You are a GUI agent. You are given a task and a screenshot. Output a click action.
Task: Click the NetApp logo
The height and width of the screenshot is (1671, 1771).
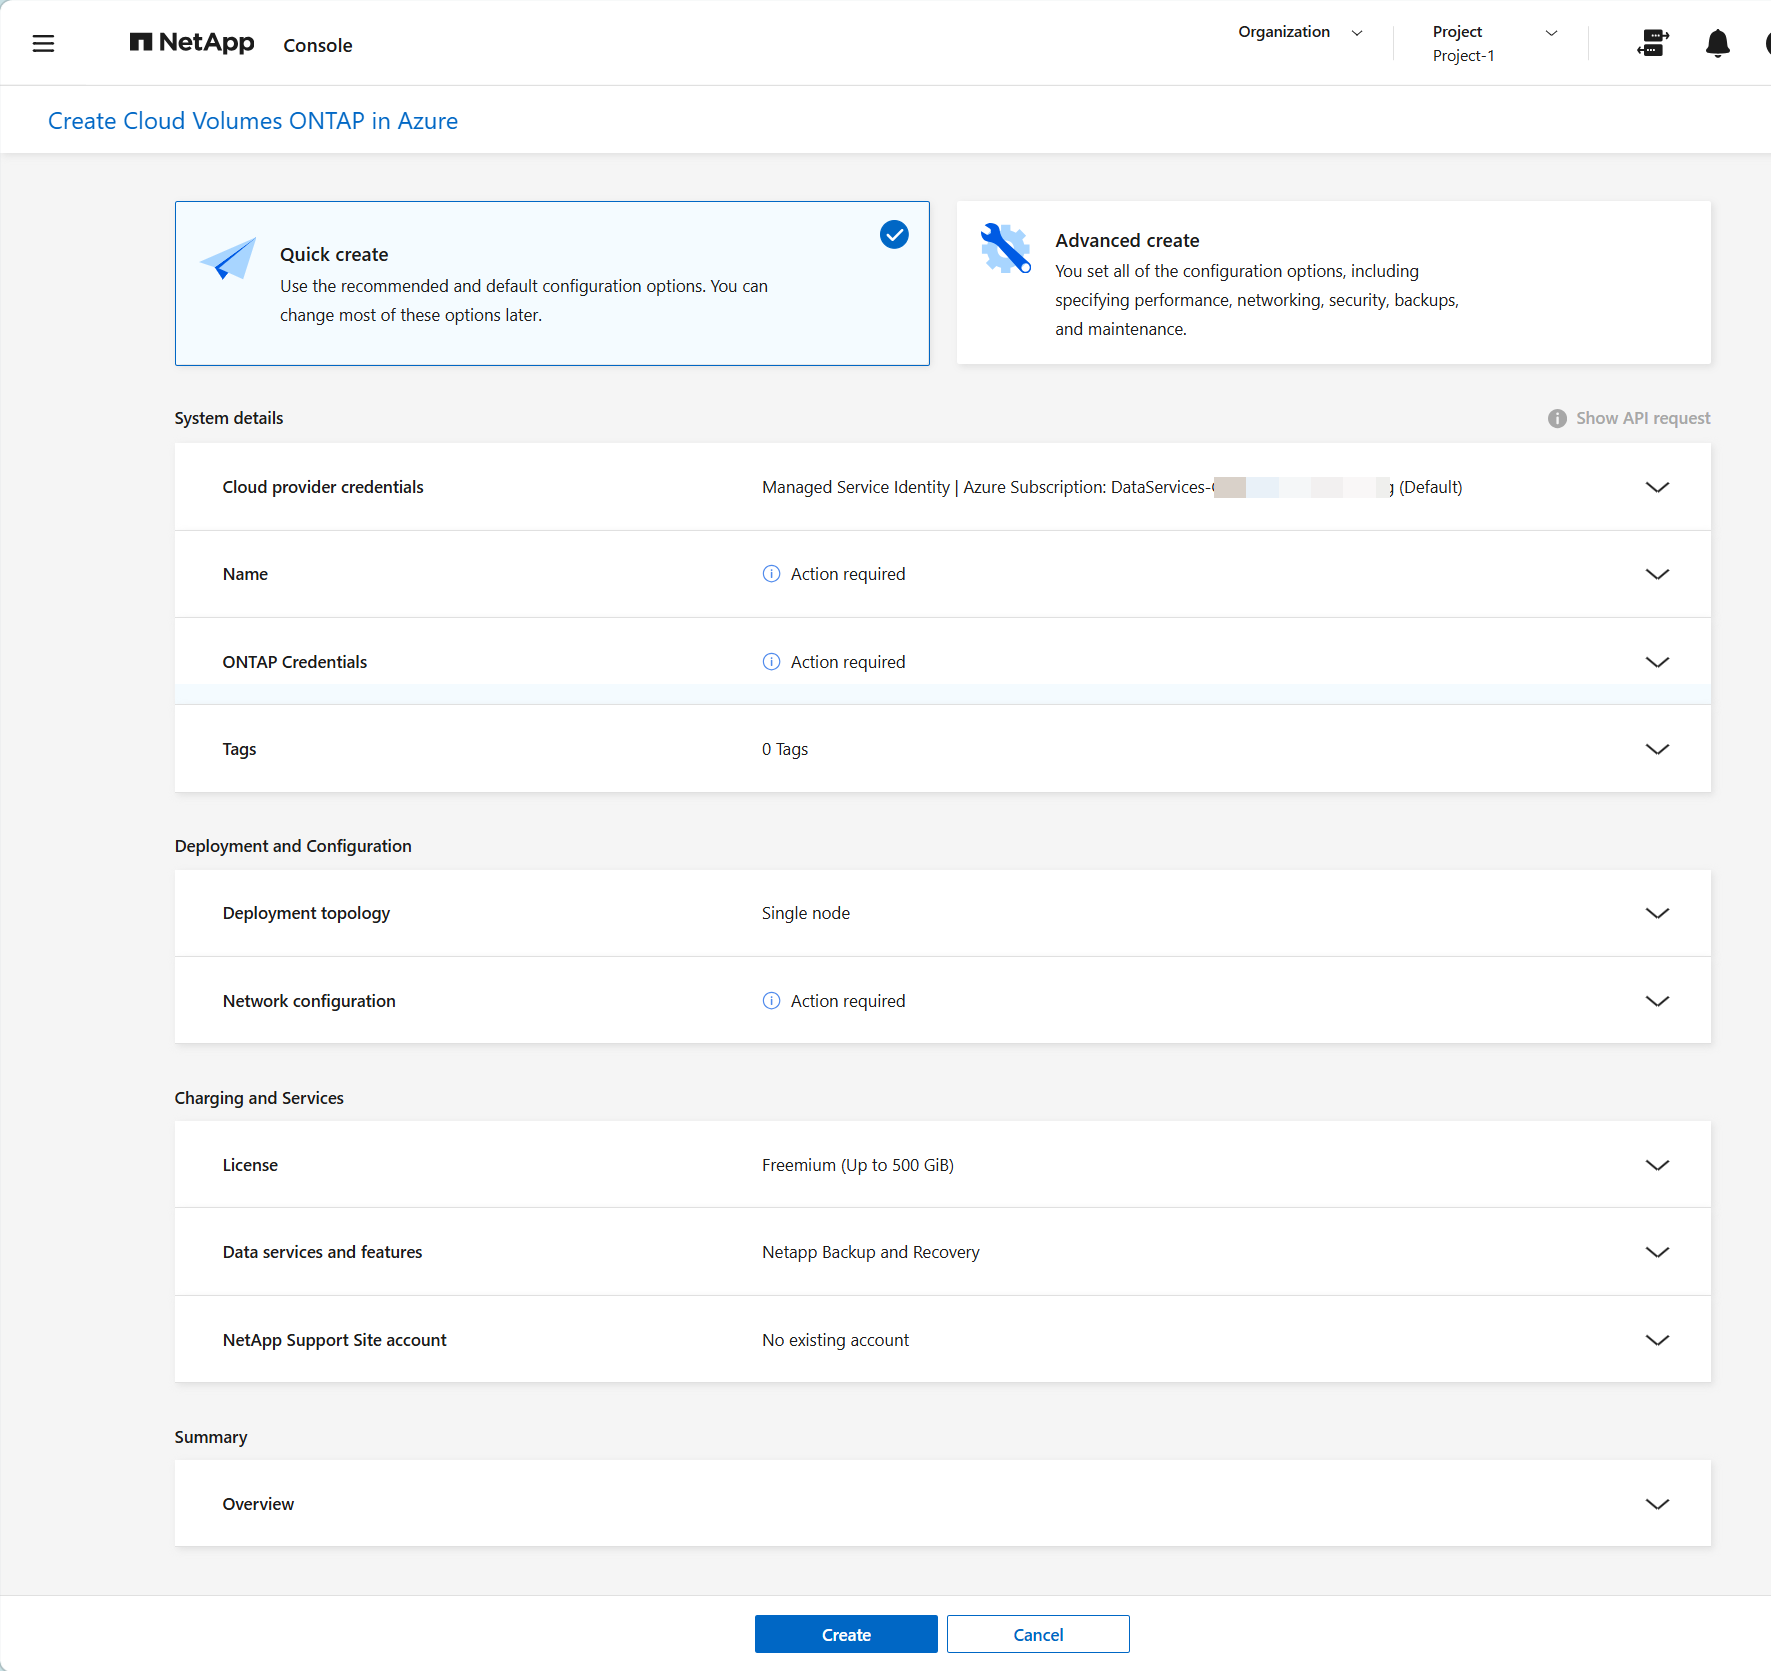click(192, 42)
